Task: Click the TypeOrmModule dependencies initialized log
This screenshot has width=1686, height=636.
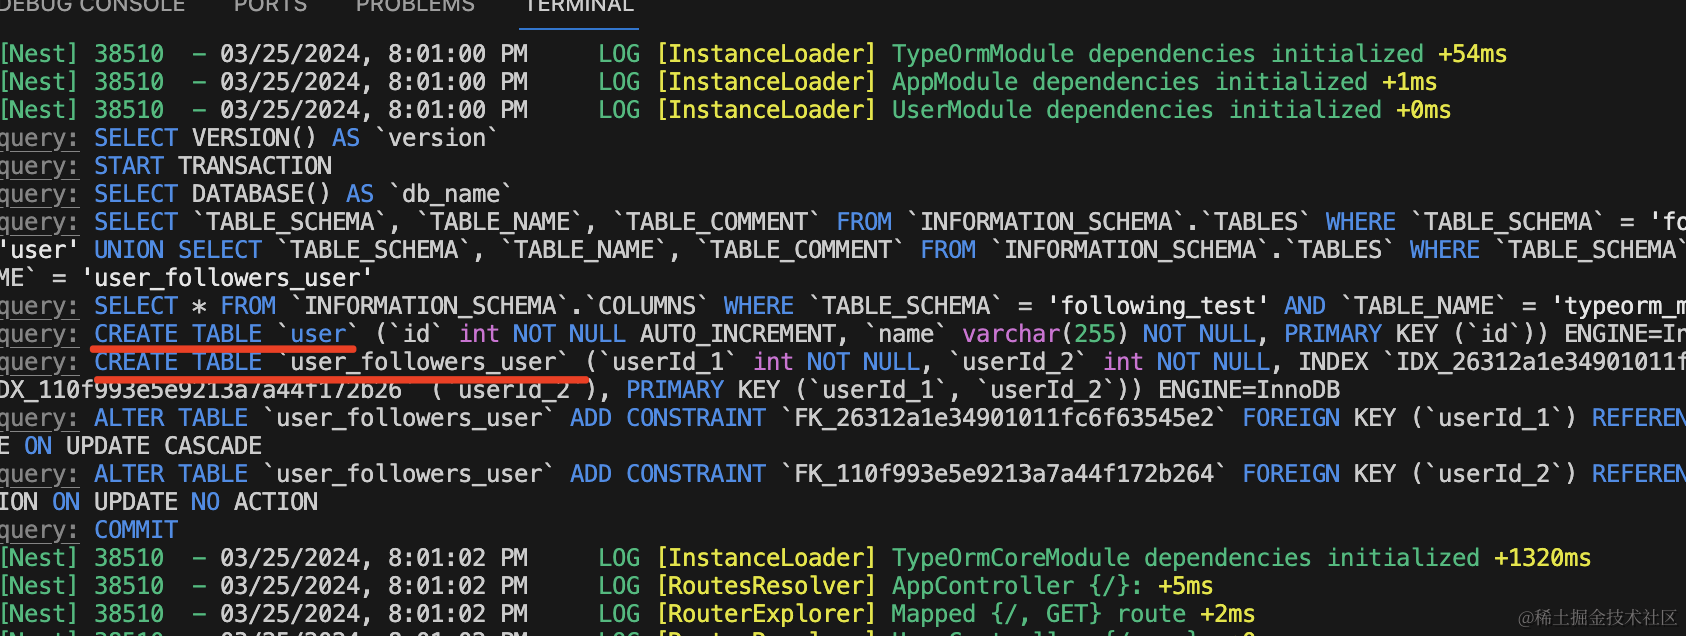Action: tap(1156, 54)
